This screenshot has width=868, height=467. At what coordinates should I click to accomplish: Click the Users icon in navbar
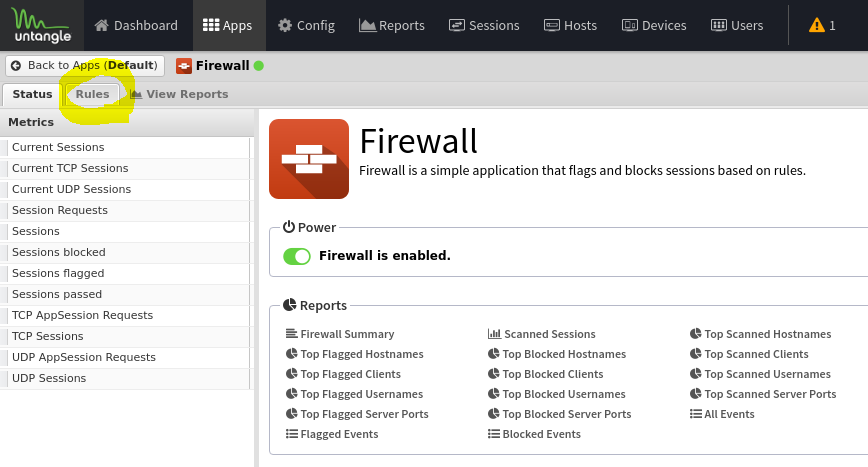point(719,25)
